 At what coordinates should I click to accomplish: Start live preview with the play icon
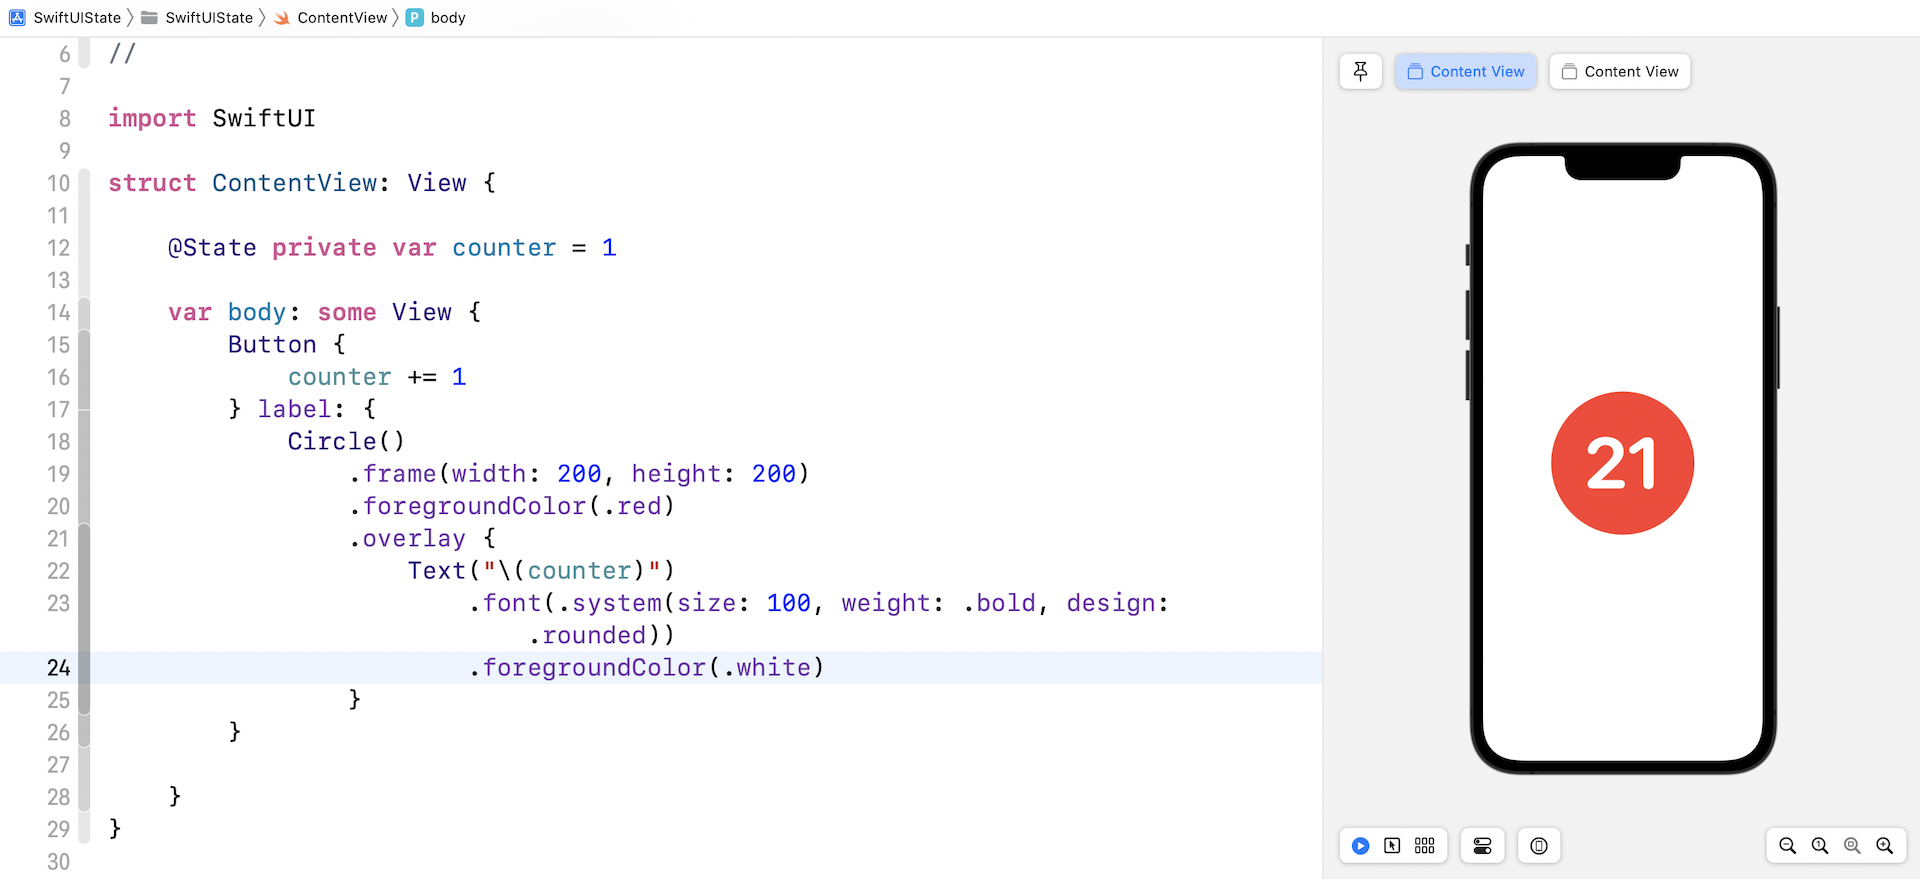pos(1360,846)
